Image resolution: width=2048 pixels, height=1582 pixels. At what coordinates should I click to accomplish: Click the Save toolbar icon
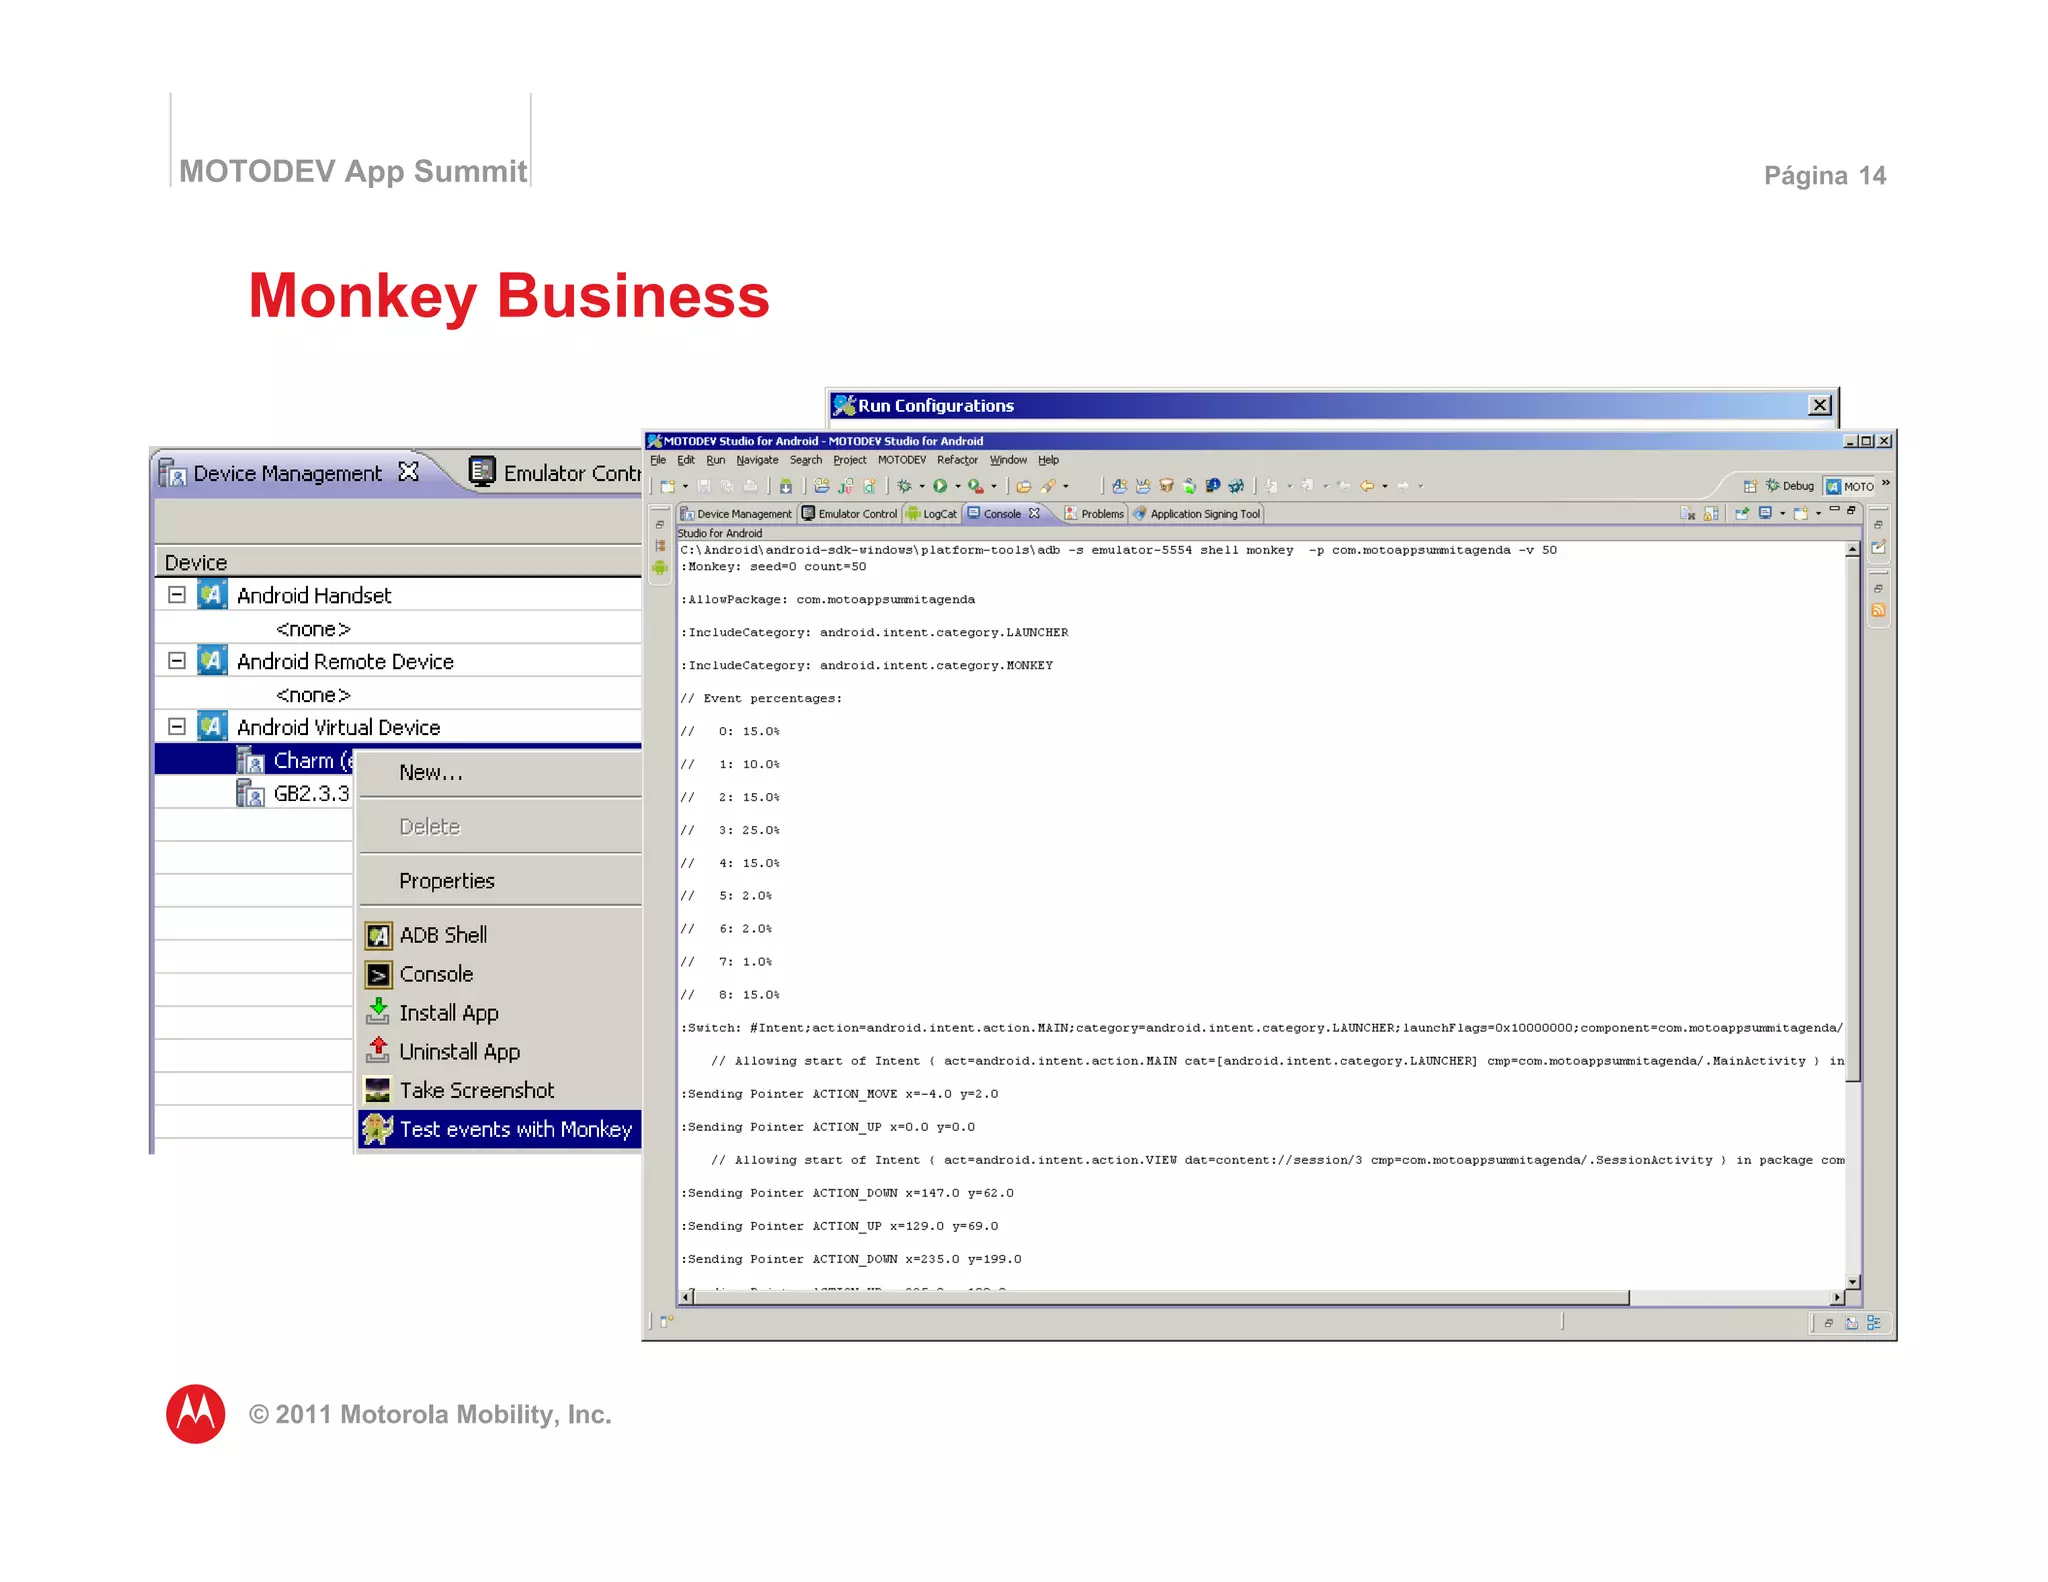point(703,486)
